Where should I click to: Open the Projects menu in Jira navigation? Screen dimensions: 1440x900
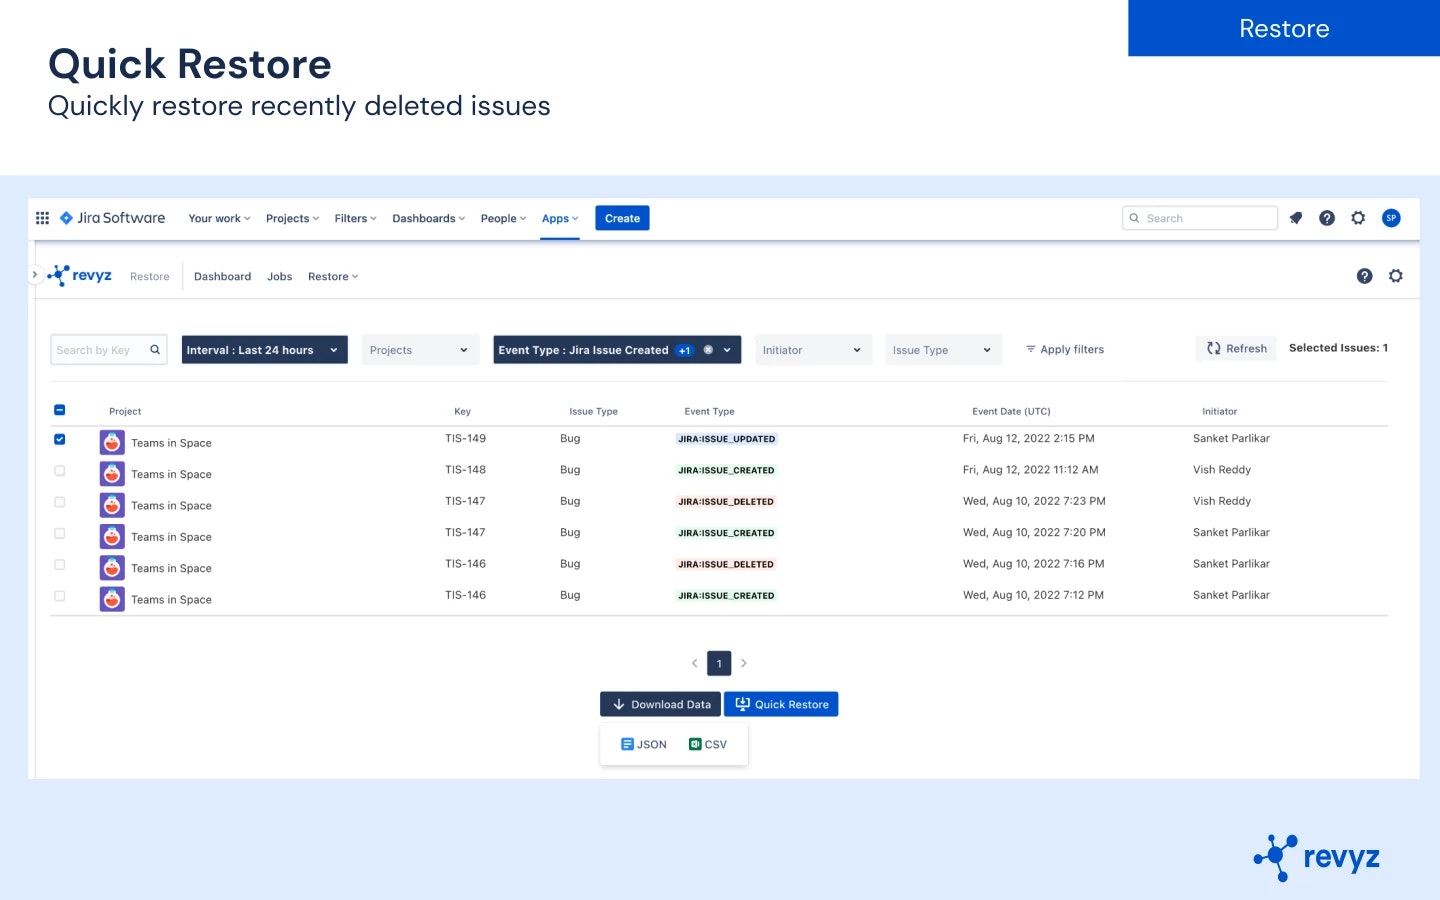pyautogui.click(x=292, y=218)
